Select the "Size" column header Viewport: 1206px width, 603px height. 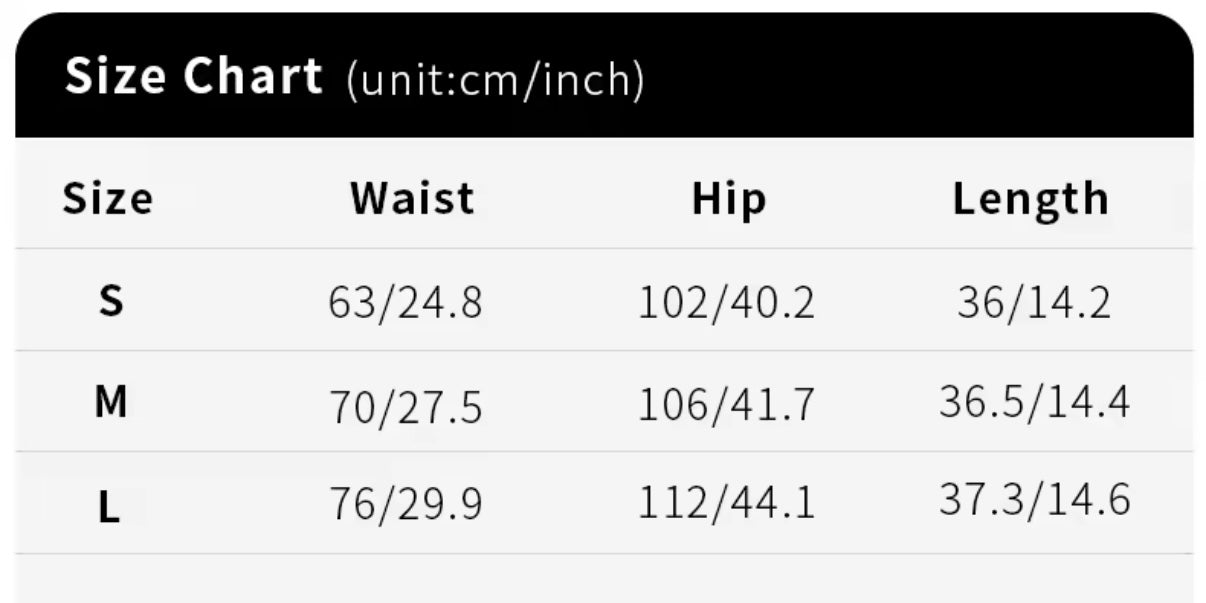click(x=108, y=198)
